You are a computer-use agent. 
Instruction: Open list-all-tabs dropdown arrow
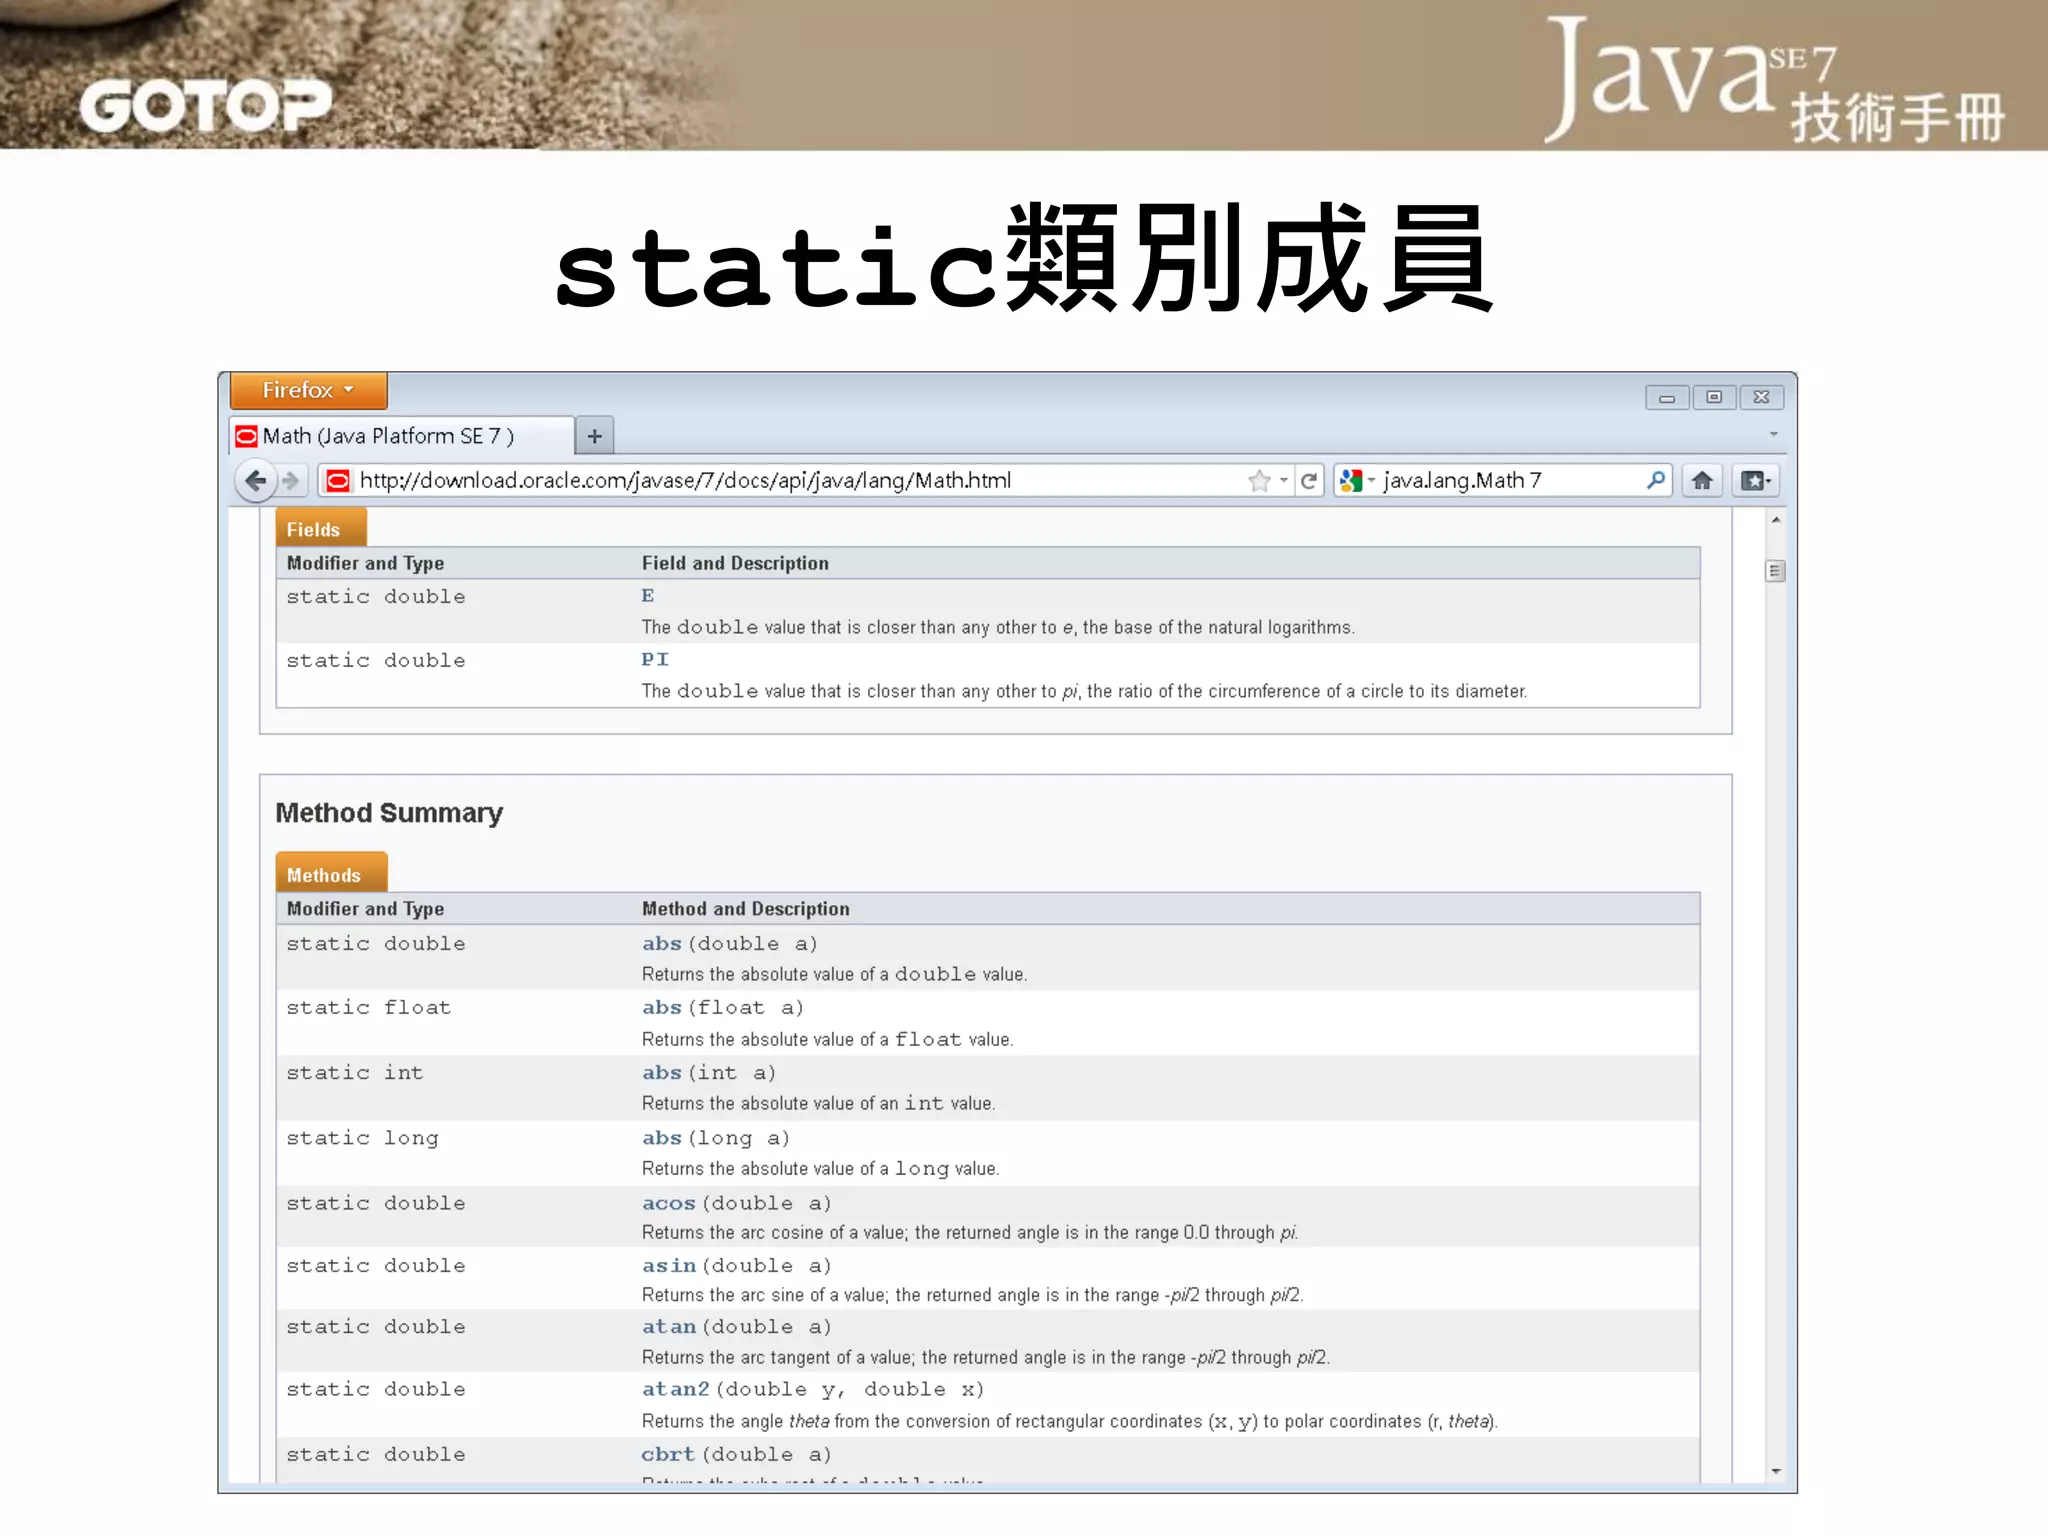click(1773, 434)
